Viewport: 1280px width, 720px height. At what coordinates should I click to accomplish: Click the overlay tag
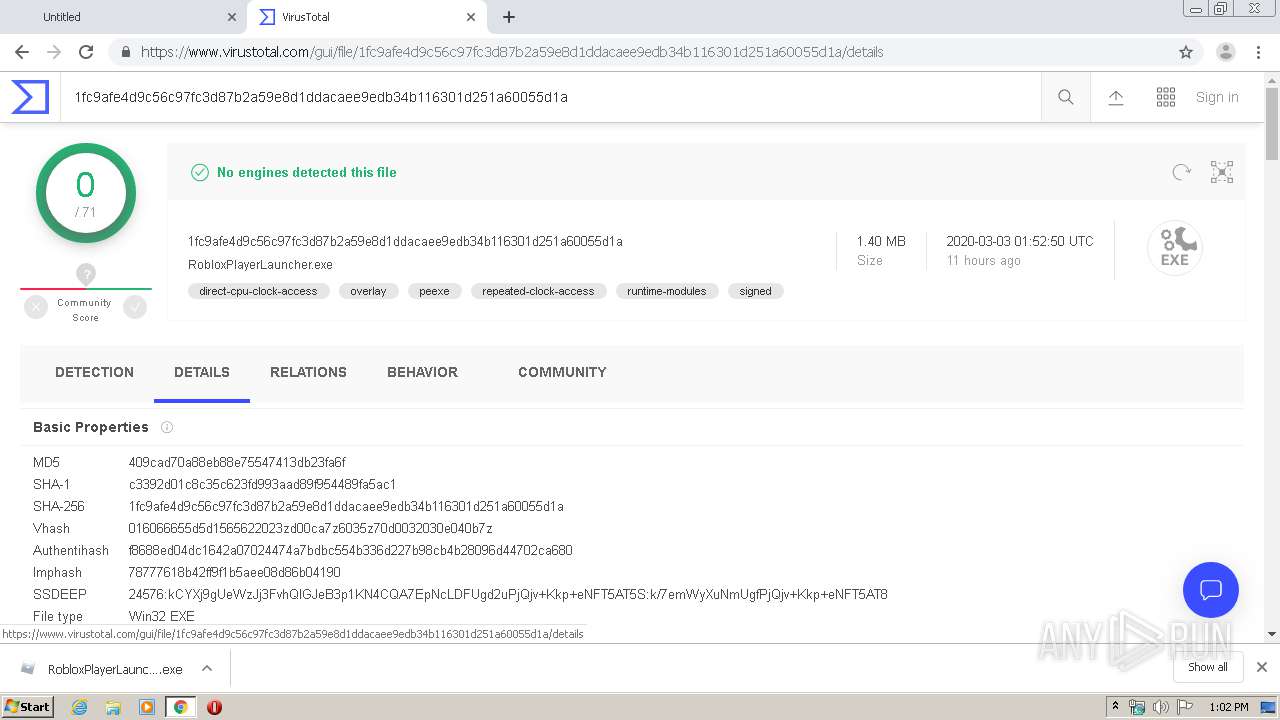(x=368, y=291)
